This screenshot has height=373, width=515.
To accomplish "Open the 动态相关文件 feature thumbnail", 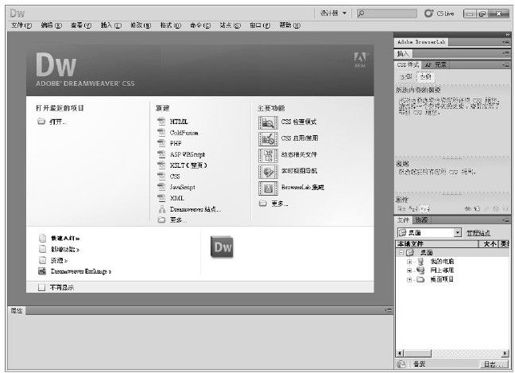I will click(268, 155).
